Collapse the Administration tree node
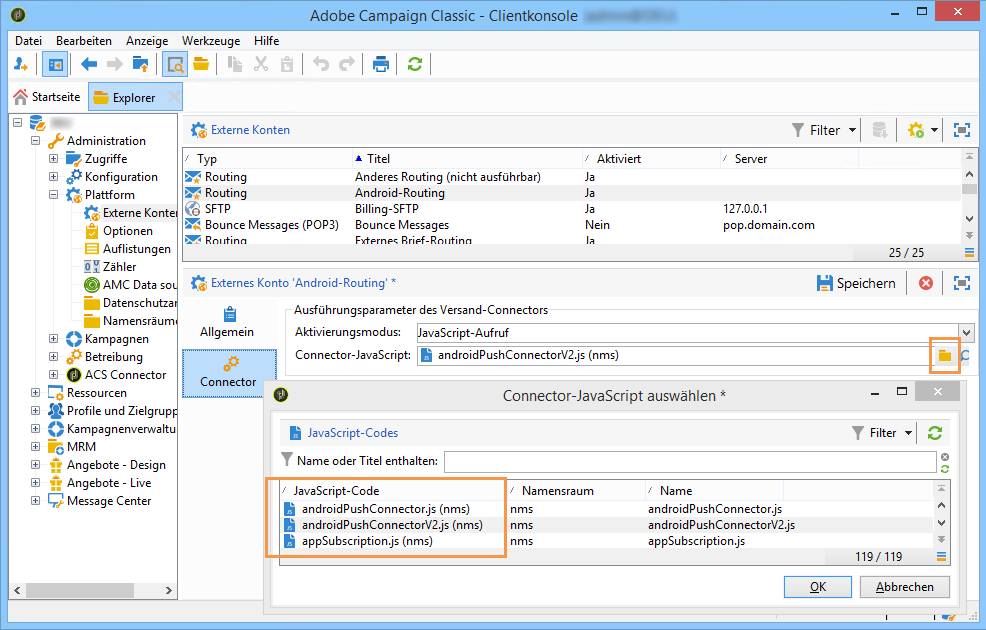The width and height of the screenshot is (986, 630). pos(35,141)
